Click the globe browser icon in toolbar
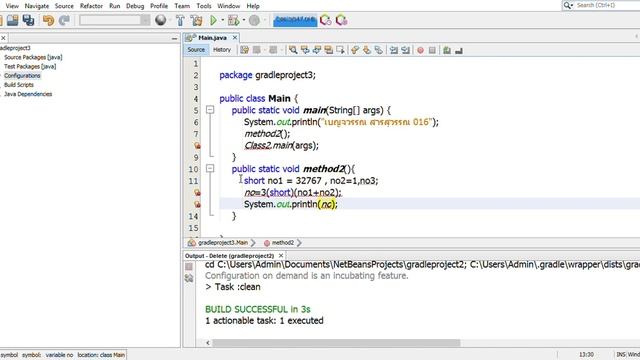The width and height of the screenshot is (640, 360). [160, 20]
